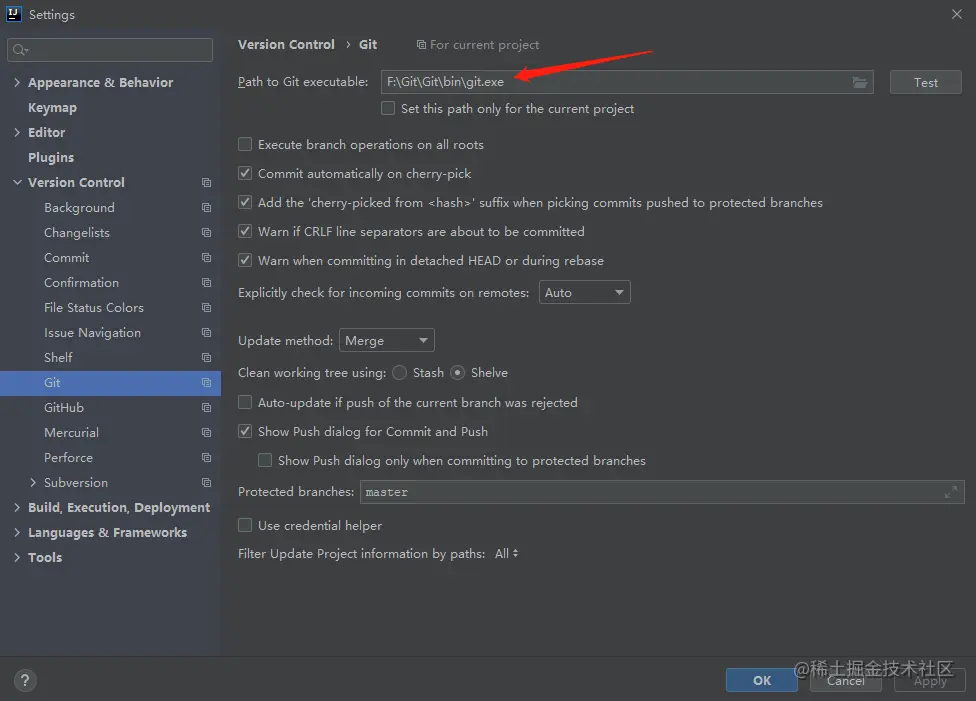Click the search magnifier icon in settings search
The image size is (976, 701).
(20, 50)
